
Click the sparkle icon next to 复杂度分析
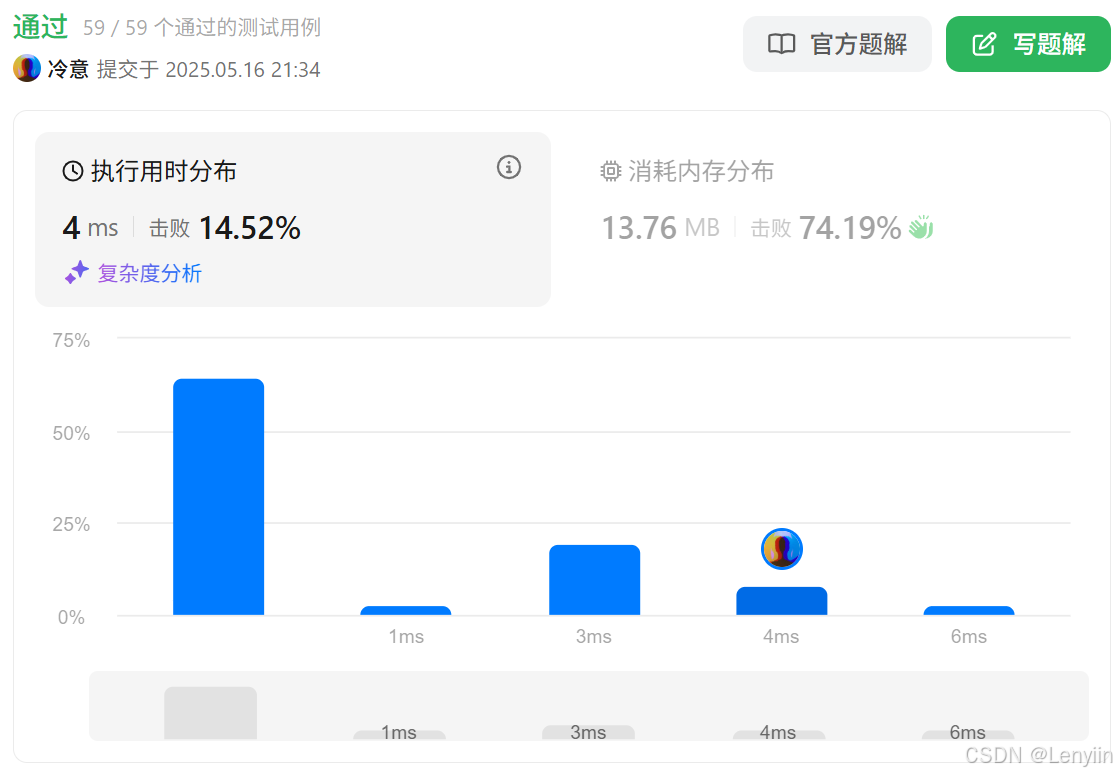point(76,273)
